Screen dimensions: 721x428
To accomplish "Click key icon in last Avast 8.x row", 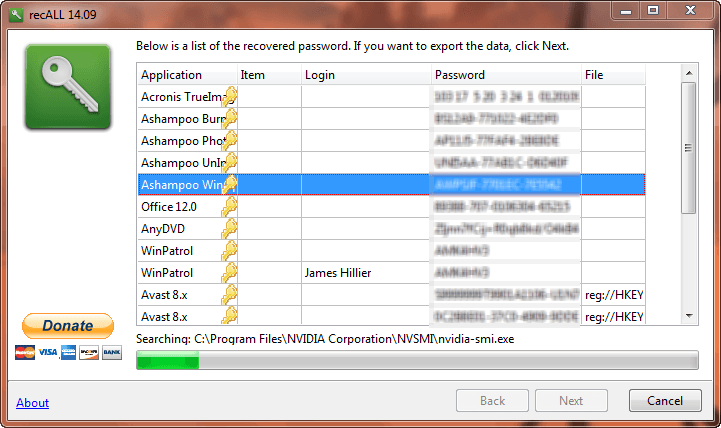I will click(x=229, y=315).
